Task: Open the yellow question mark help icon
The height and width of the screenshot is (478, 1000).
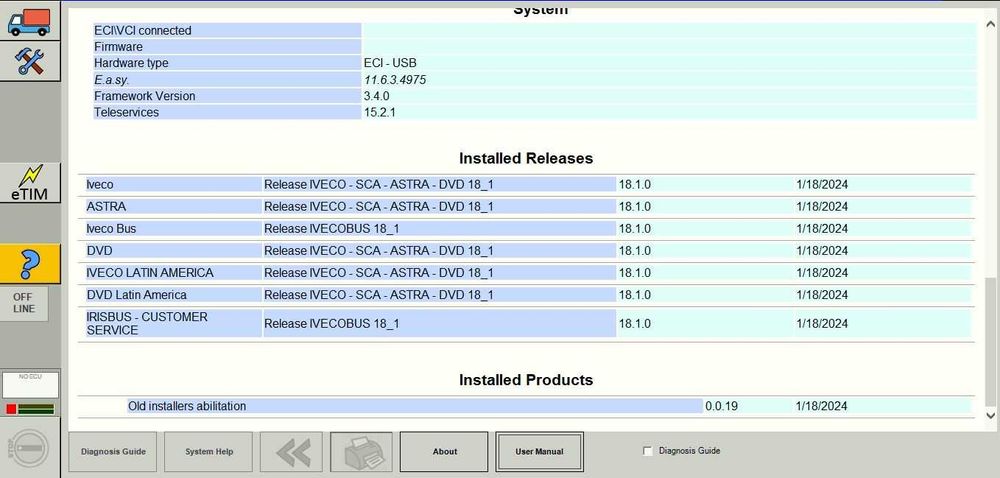Action: click(29, 264)
